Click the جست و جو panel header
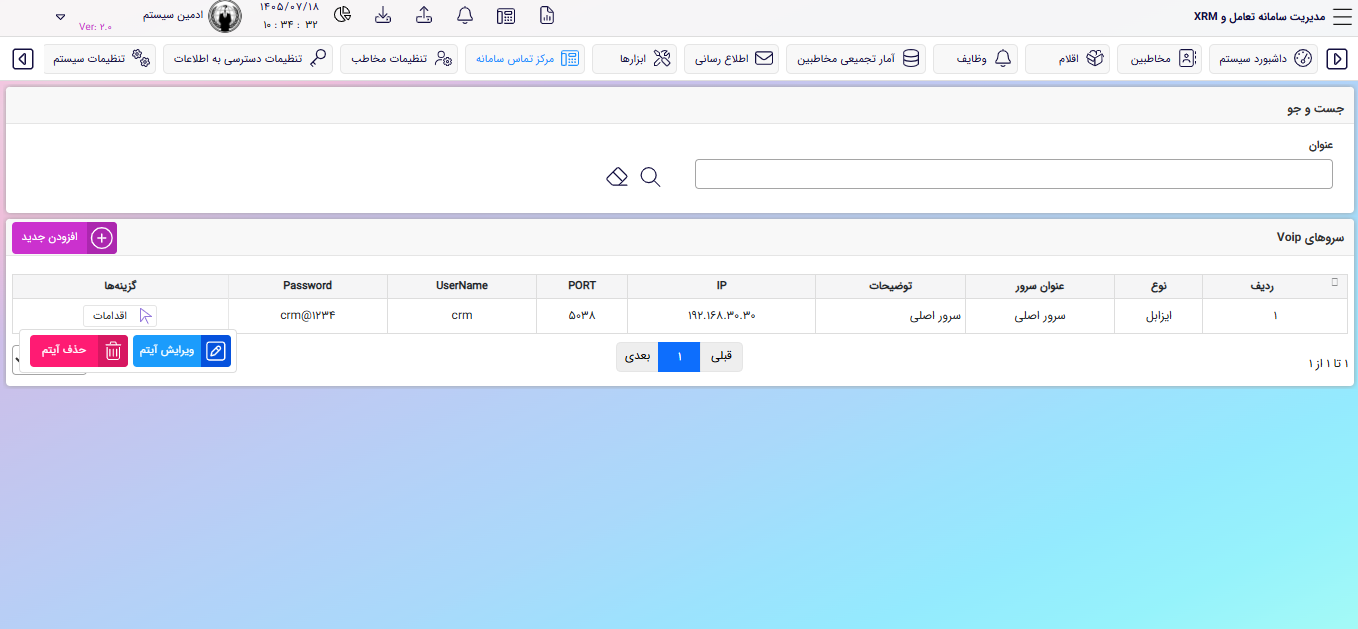The width and height of the screenshot is (1358, 629). click(1316, 107)
